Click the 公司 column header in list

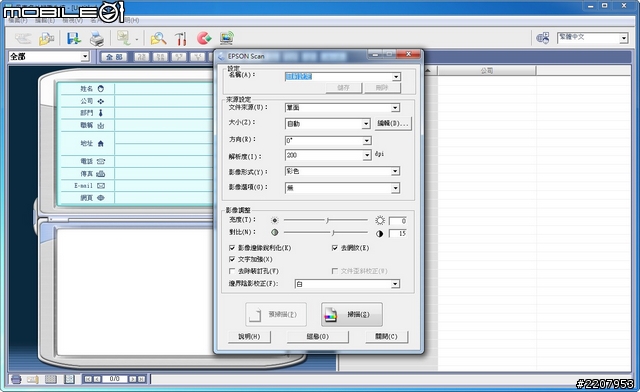tap(487, 71)
